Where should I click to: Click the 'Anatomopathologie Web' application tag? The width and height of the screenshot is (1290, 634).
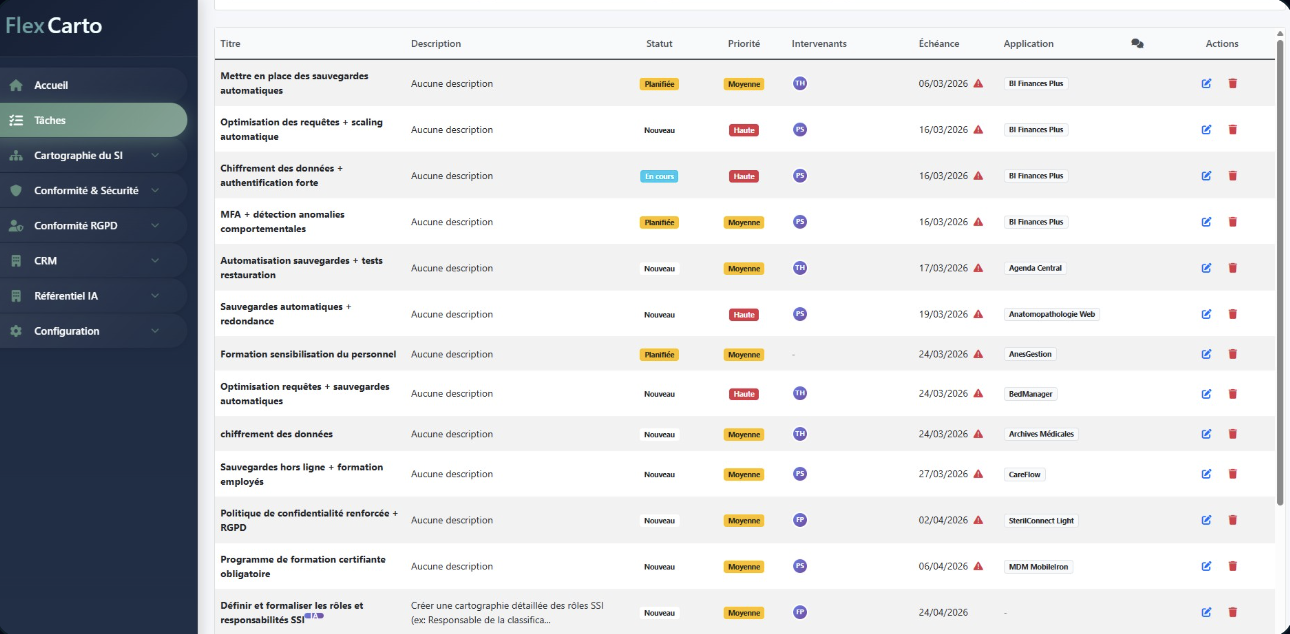(1051, 314)
